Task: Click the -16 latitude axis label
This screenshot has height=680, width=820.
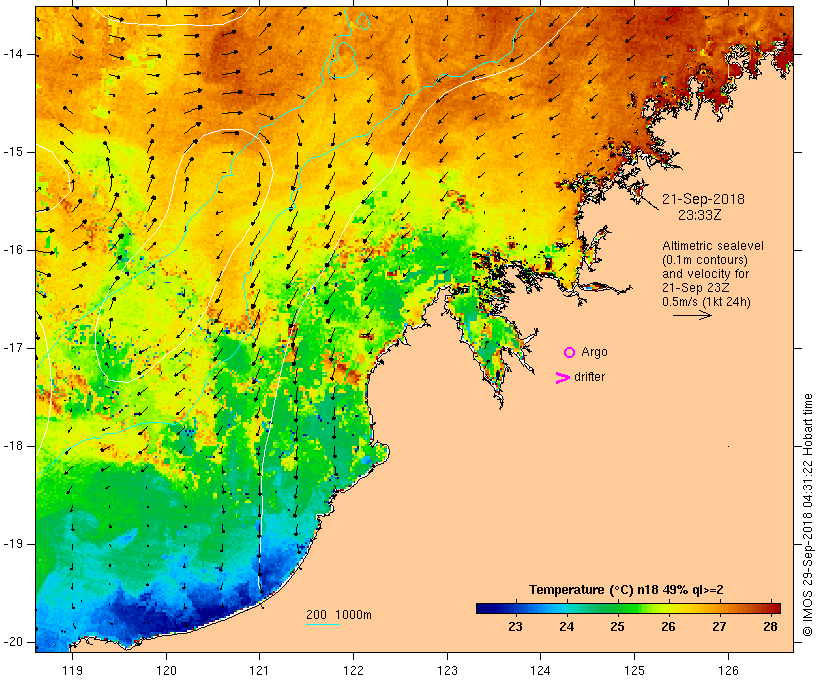Action: pyautogui.click(x=13, y=250)
